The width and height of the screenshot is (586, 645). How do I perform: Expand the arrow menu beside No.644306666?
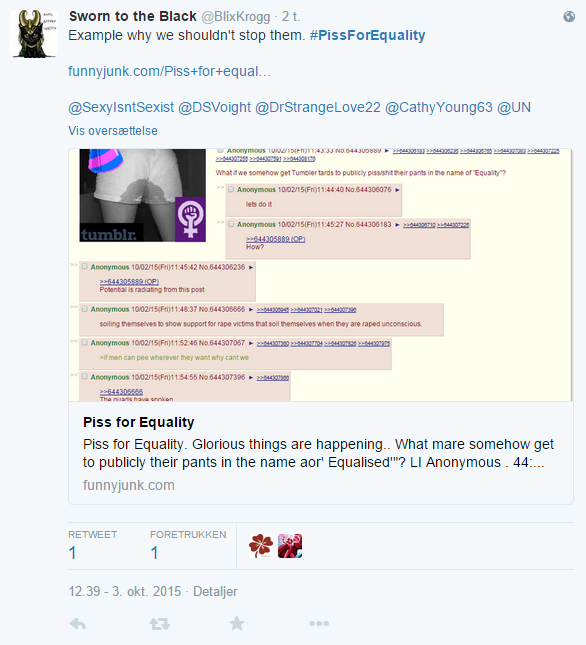(251, 309)
